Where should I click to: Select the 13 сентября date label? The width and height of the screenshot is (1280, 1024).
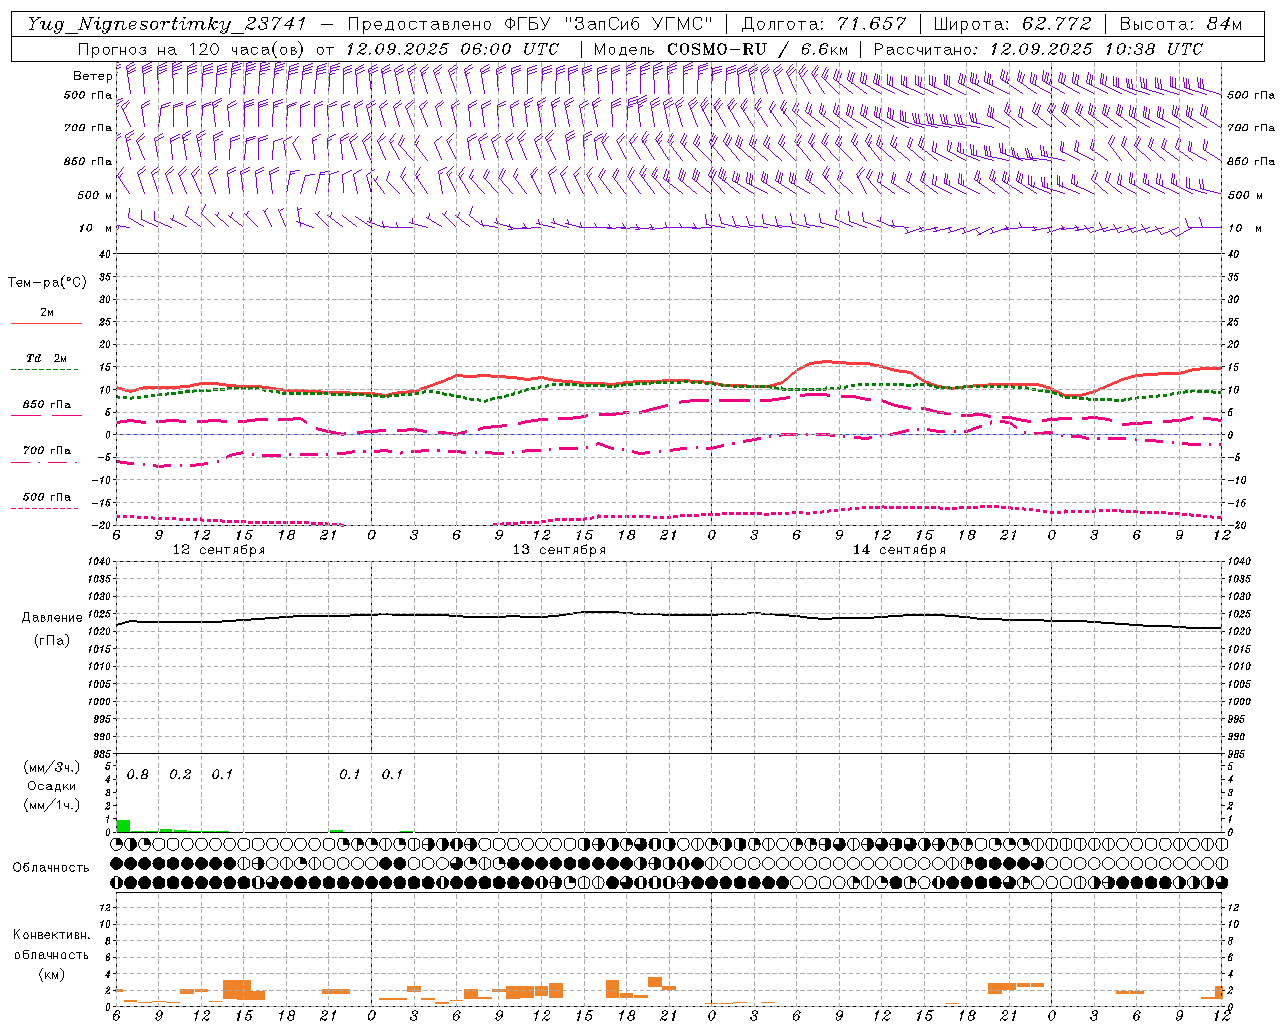click(559, 550)
